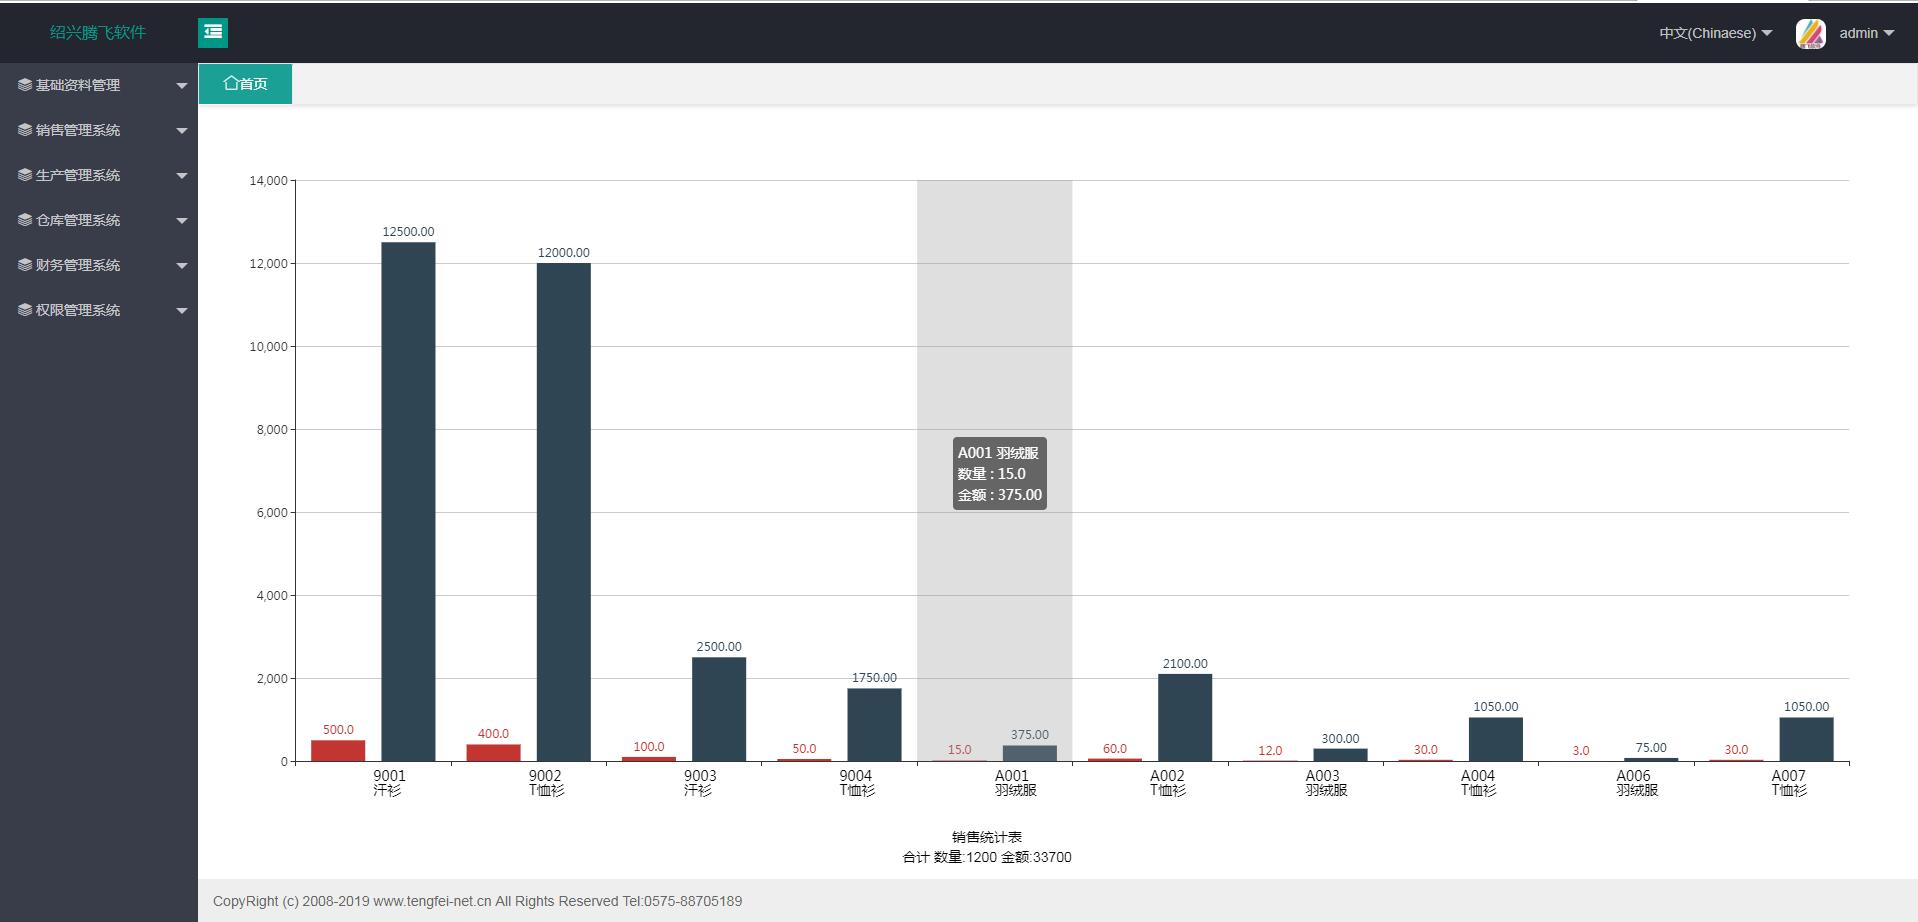1918x922 pixels.
Task: Switch to the 首页 tab
Action: click(245, 84)
